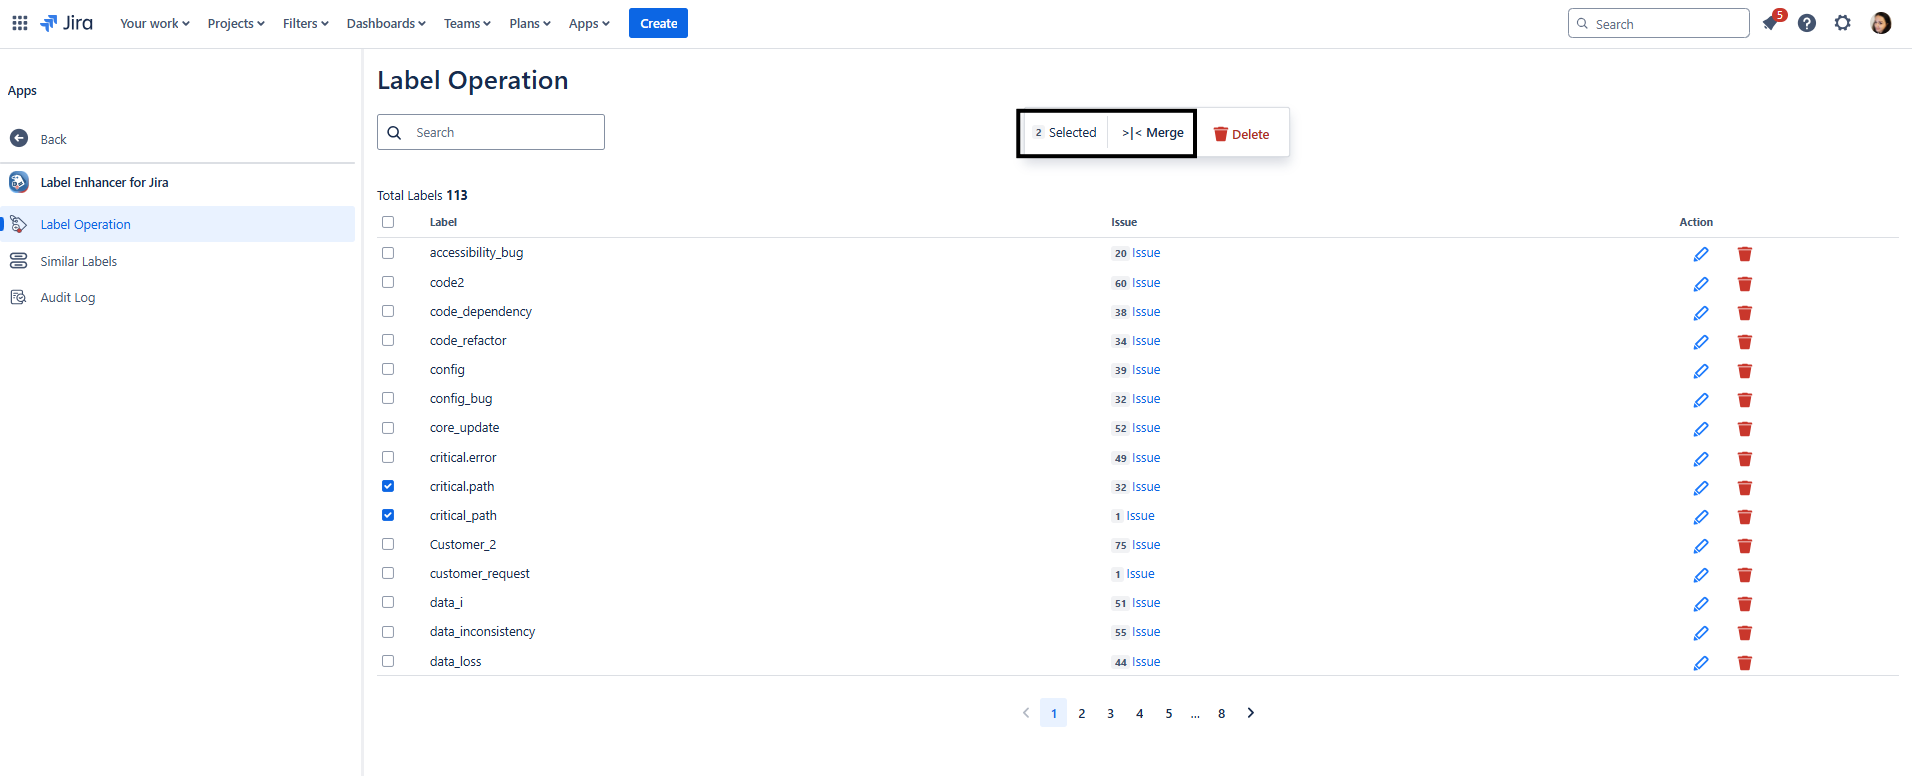
Task: Delete the accessibility_bug label via trash icon
Action: tap(1745, 254)
